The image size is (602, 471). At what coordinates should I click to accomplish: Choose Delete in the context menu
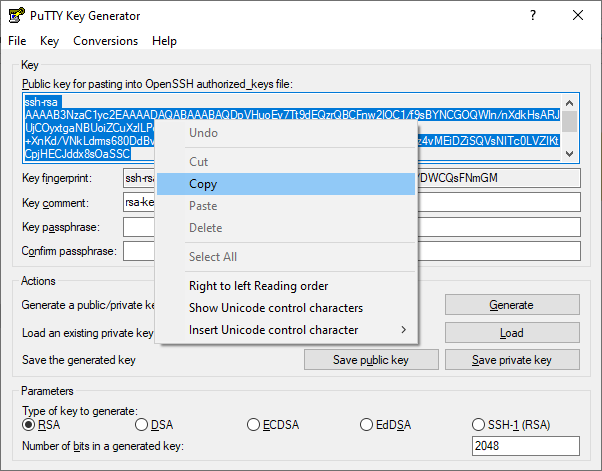point(286,228)
